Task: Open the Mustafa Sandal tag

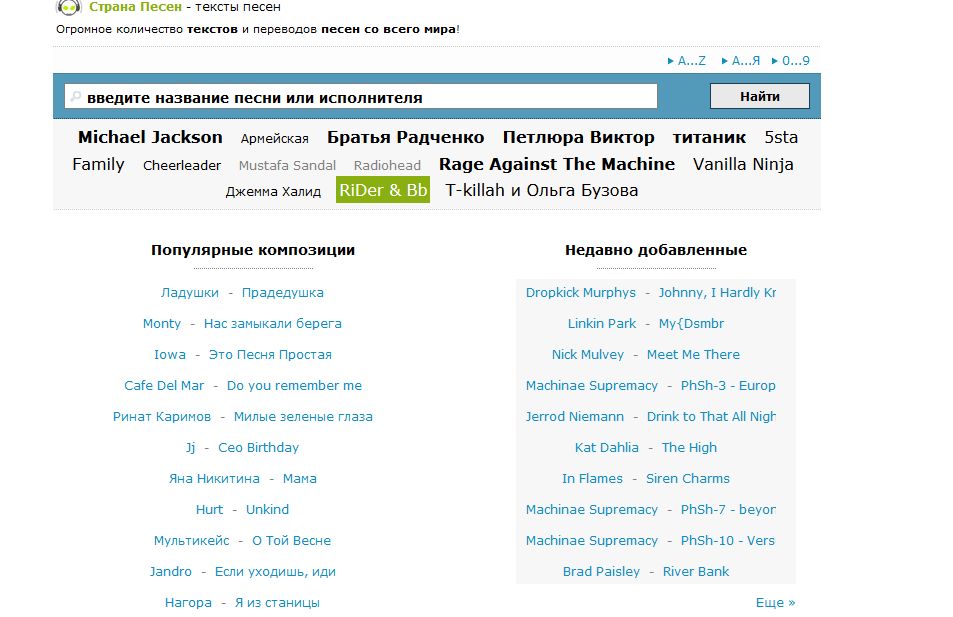Action: 287,165
